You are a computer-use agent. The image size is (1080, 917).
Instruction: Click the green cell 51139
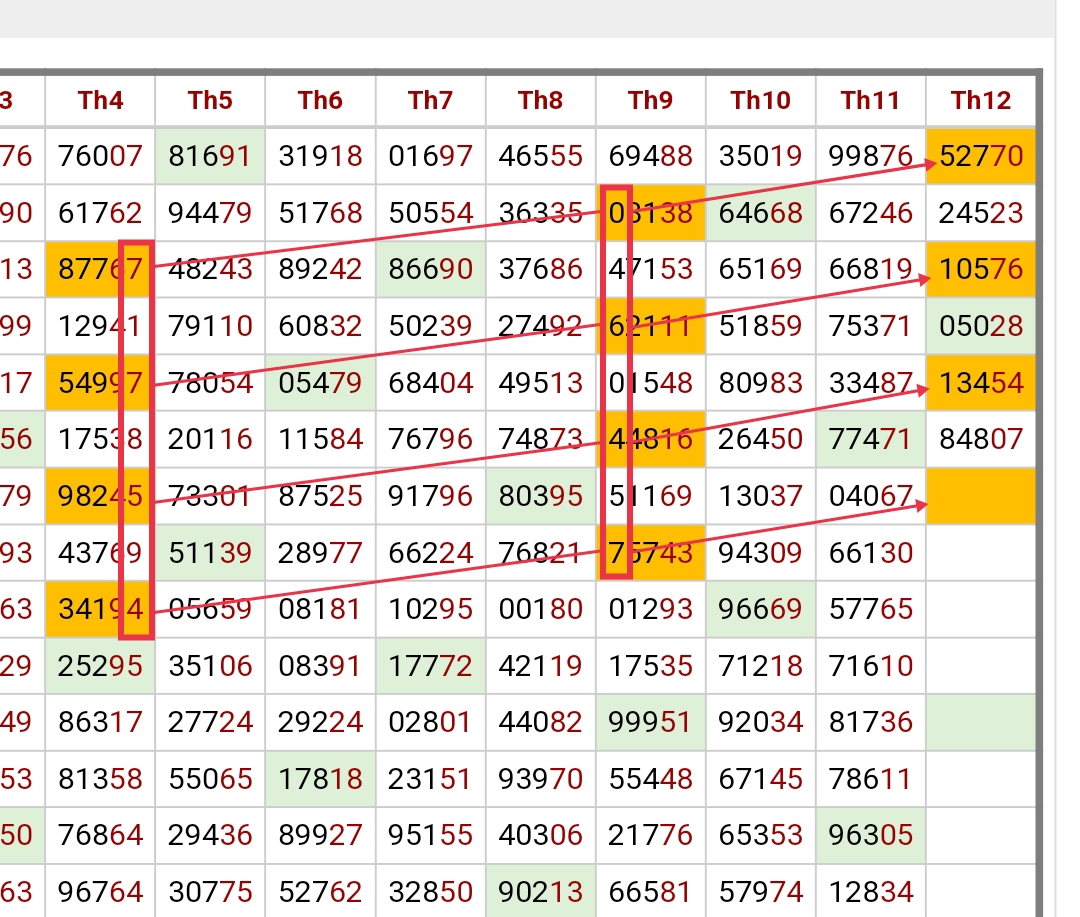pyautogui.click(x=211, y=553)
